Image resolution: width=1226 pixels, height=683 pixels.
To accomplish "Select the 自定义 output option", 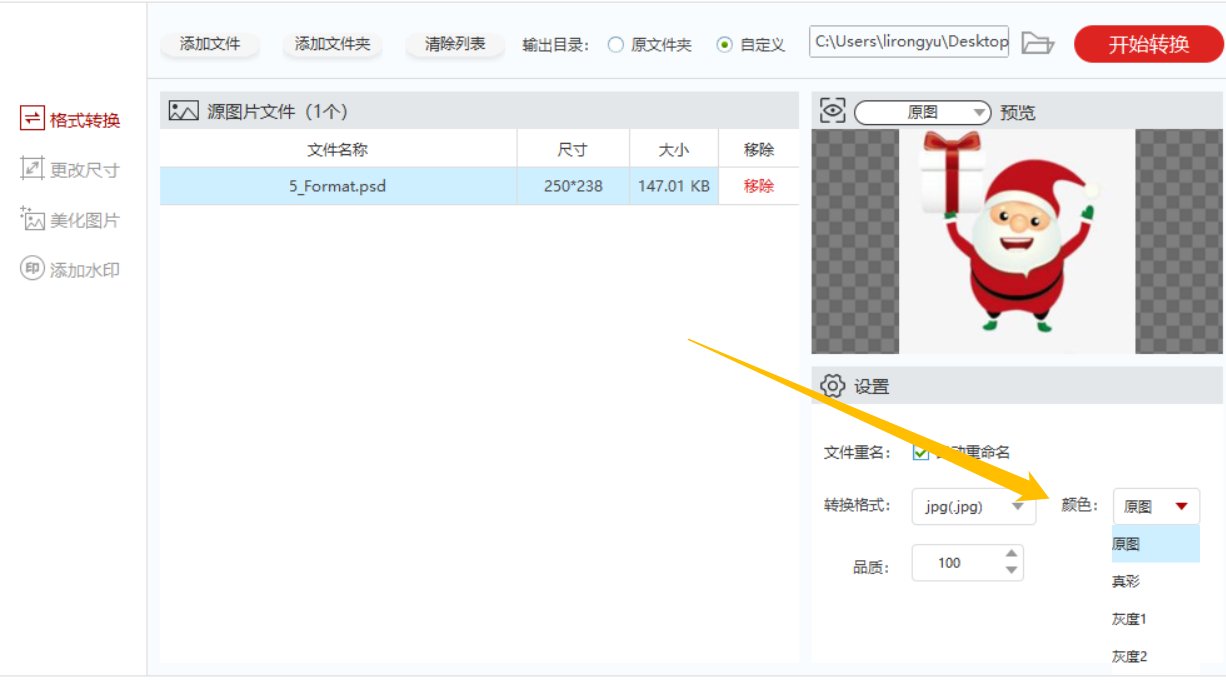I will click(723, 43).
